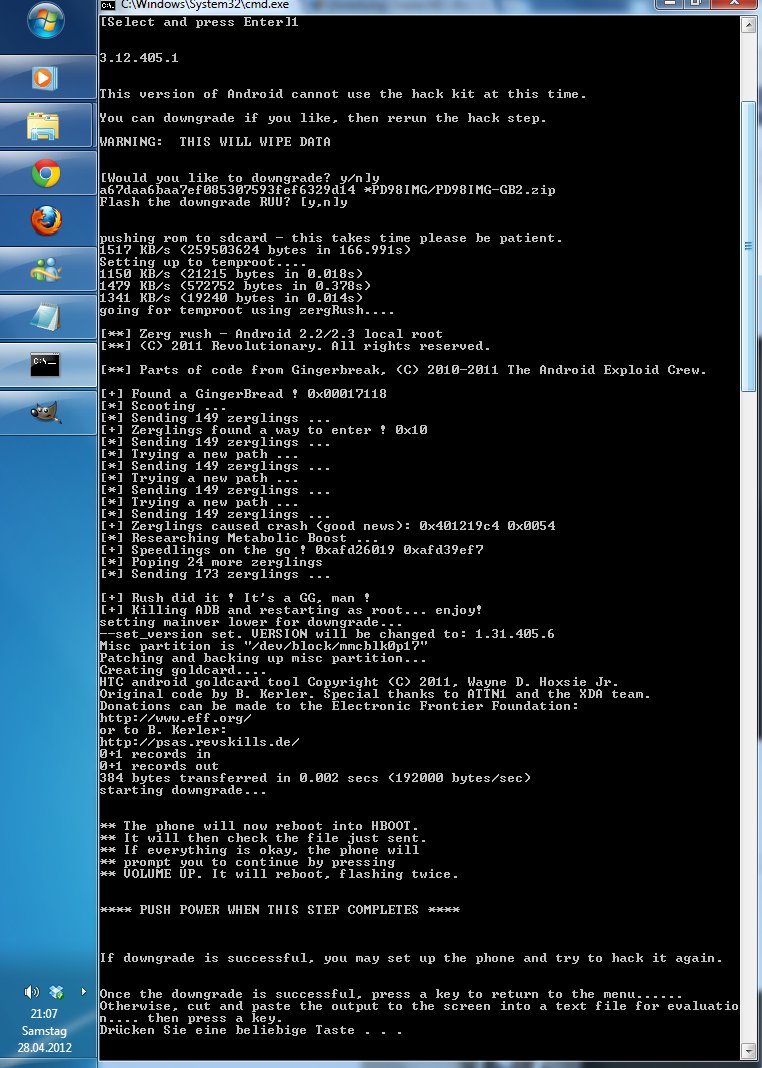Click 'Zerglings caused crash (good news)' line
Image resolution: width=762 pixels, height=1068 pixels.
pyautogui.click(x=328, y=526)
